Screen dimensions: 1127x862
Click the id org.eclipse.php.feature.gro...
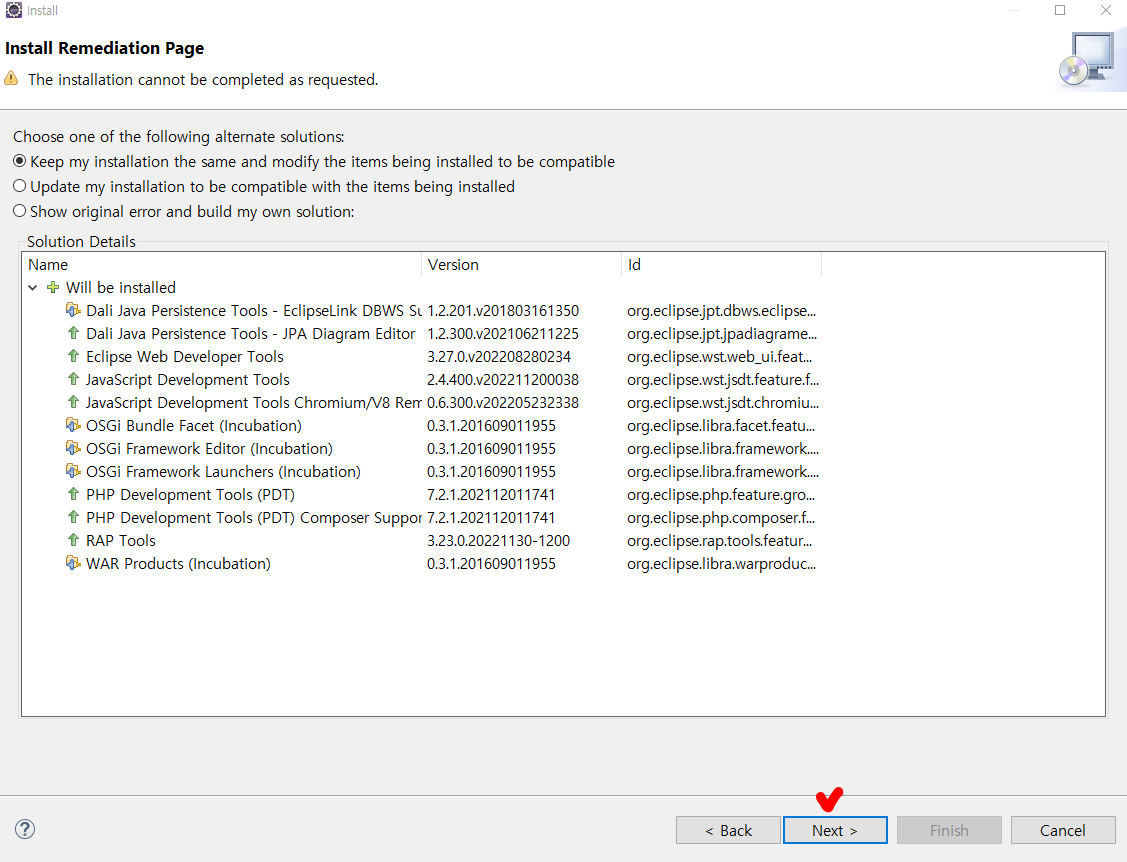pos(721,495)
